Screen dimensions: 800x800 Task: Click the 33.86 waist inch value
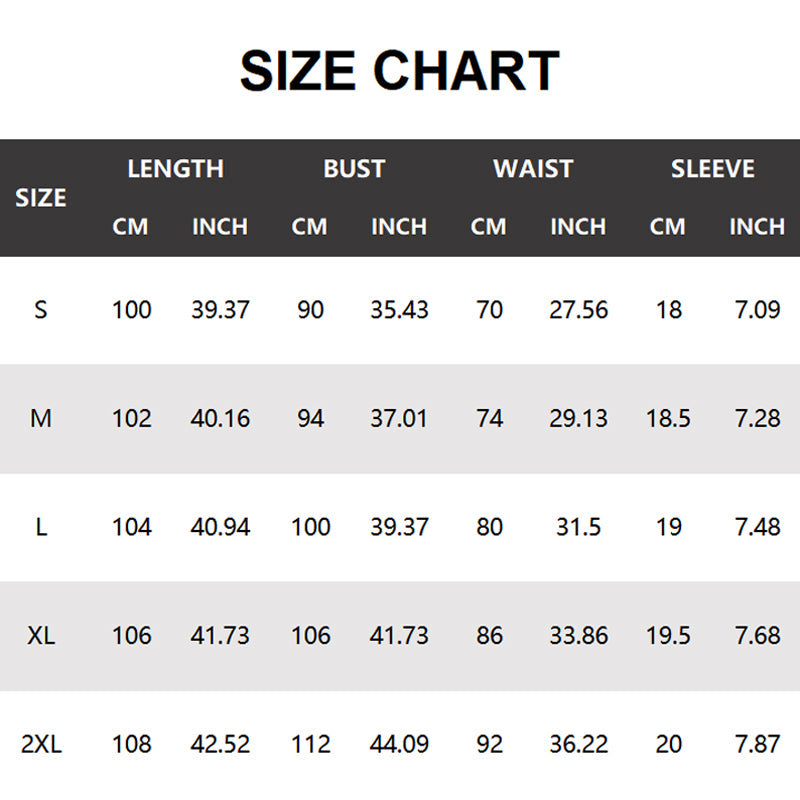click(x=578, y=636)
